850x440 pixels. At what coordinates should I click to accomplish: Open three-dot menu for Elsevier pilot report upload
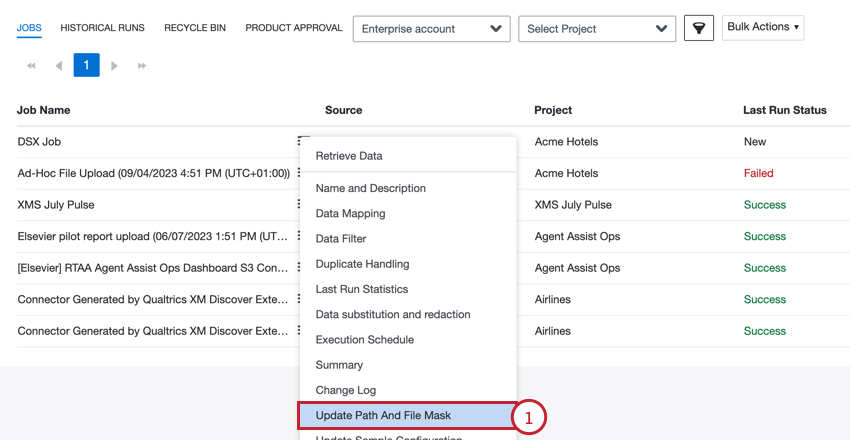pyautogui.click(x=299, y=237)
